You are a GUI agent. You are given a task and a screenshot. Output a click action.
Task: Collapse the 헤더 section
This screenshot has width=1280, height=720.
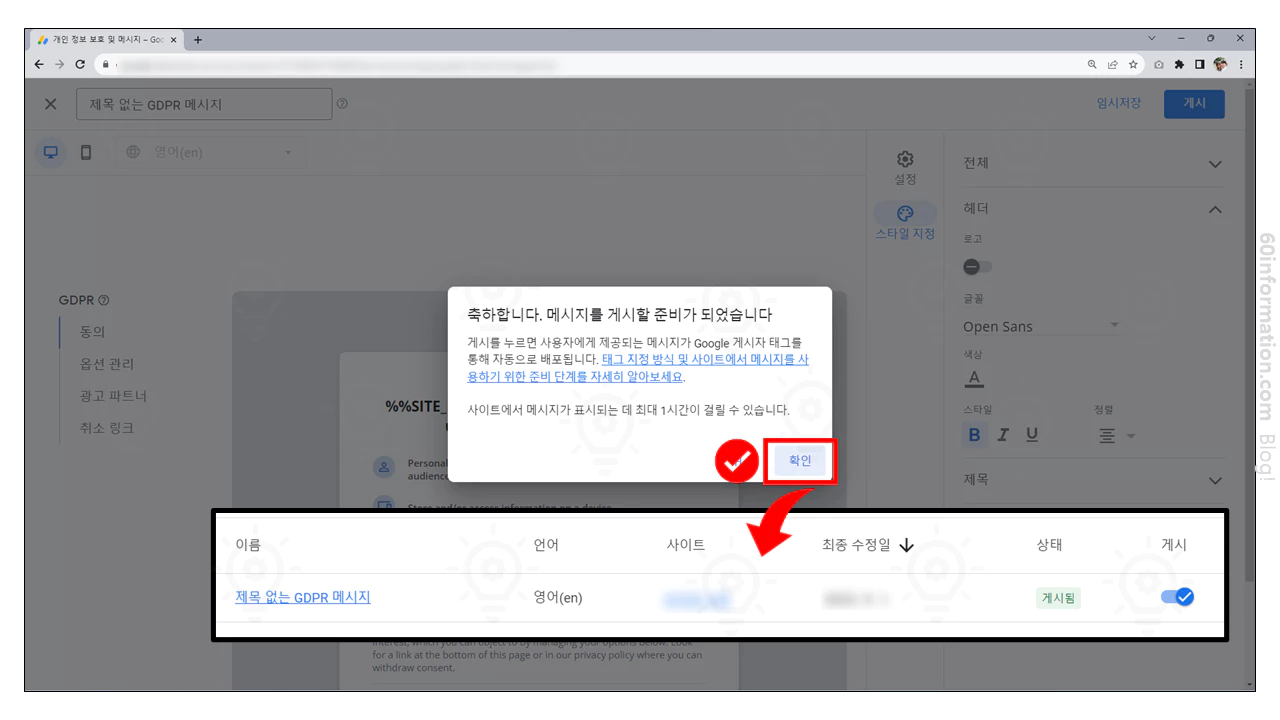click(1214, 209)
